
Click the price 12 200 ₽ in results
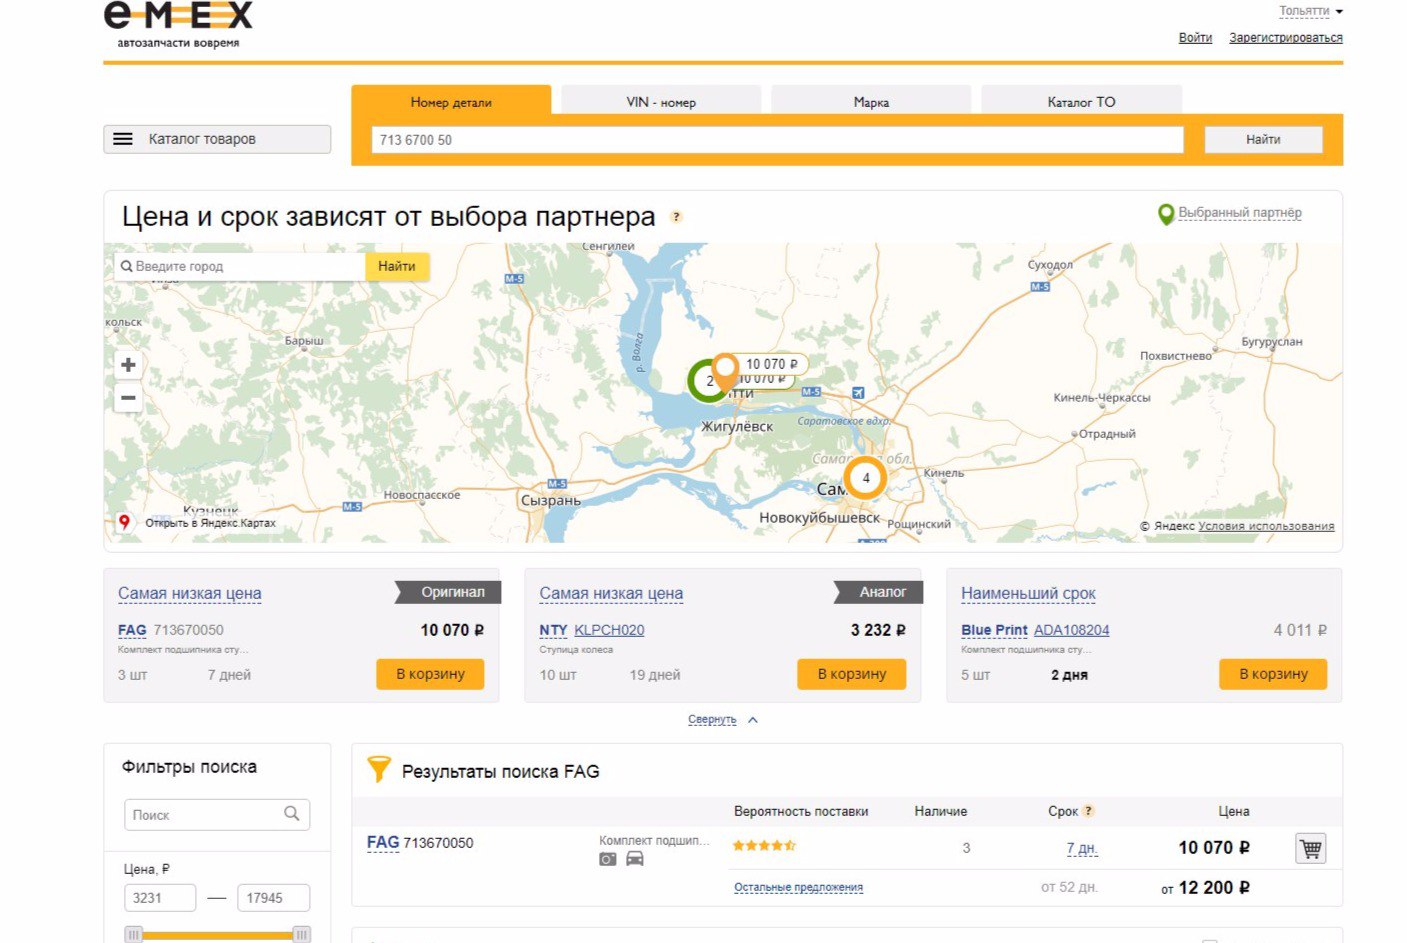1214,888
